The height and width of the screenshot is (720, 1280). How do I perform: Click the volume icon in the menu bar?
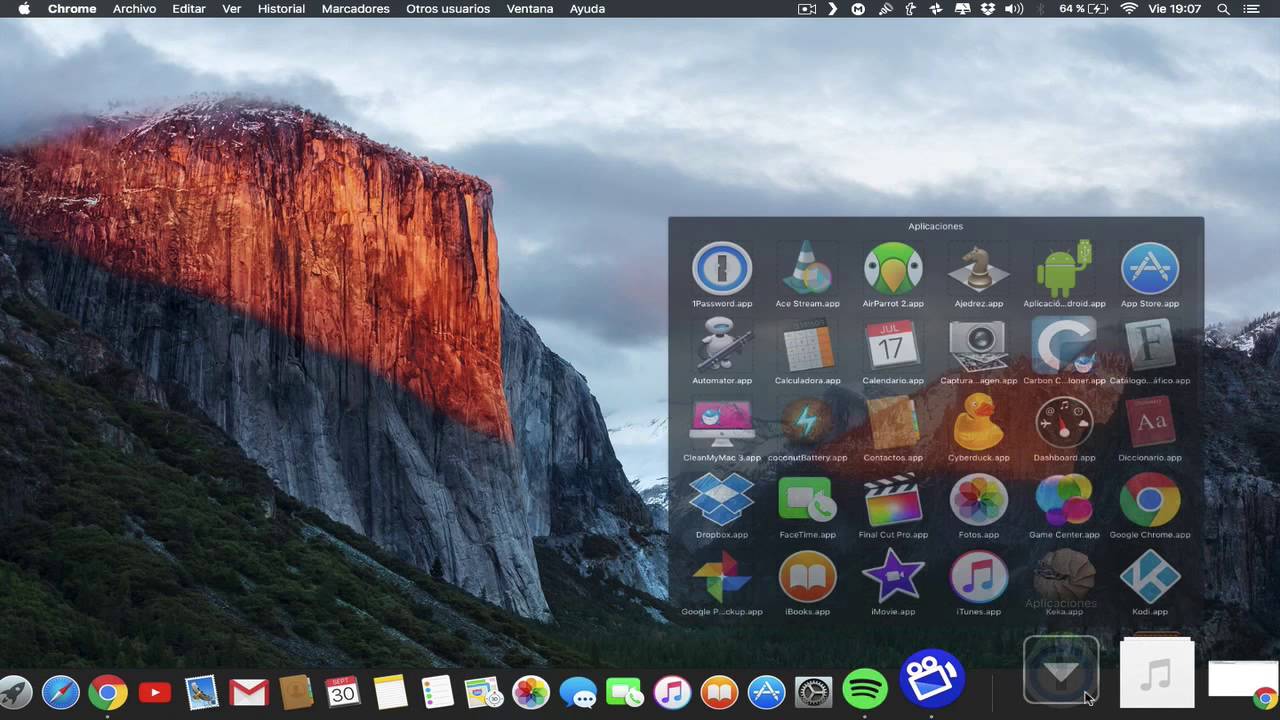point(1014,9)
